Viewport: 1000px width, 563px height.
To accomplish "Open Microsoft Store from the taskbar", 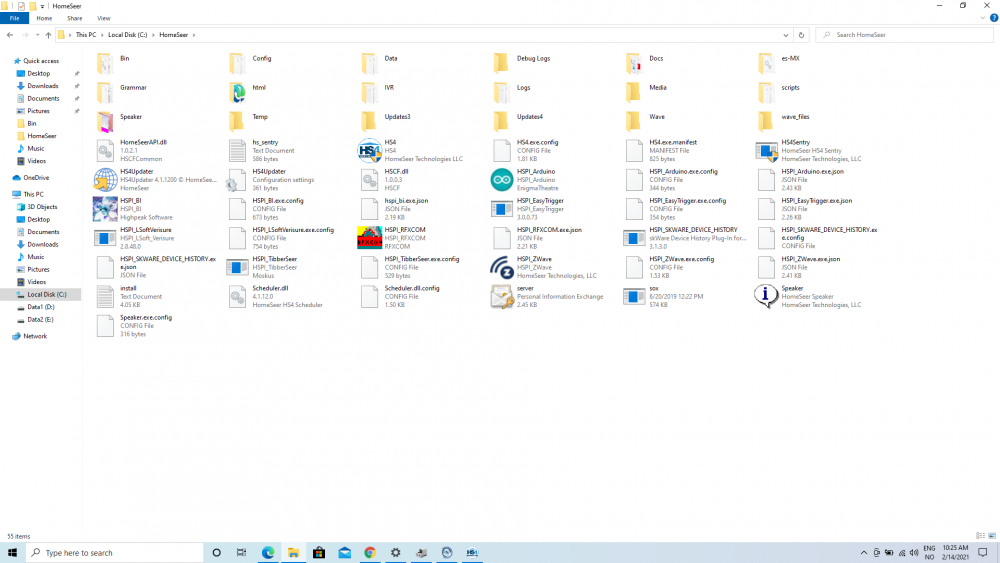I will [319, 553].
